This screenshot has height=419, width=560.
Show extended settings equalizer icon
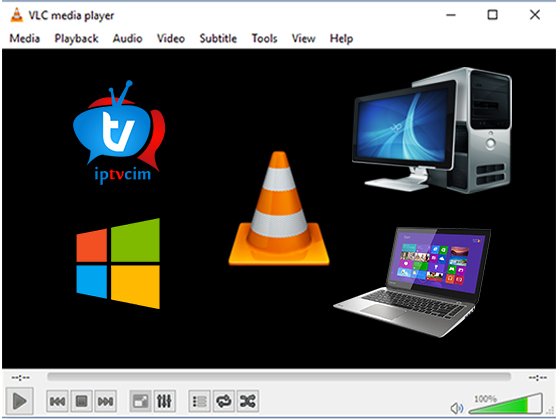click(164, 401)
